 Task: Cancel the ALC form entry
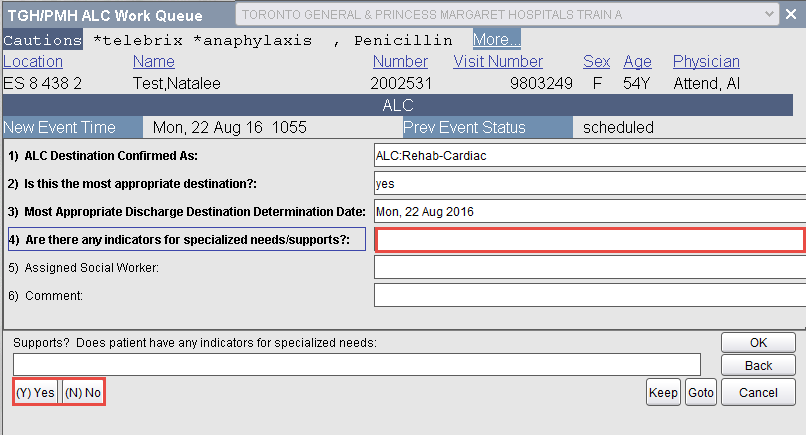click(757, 393)
